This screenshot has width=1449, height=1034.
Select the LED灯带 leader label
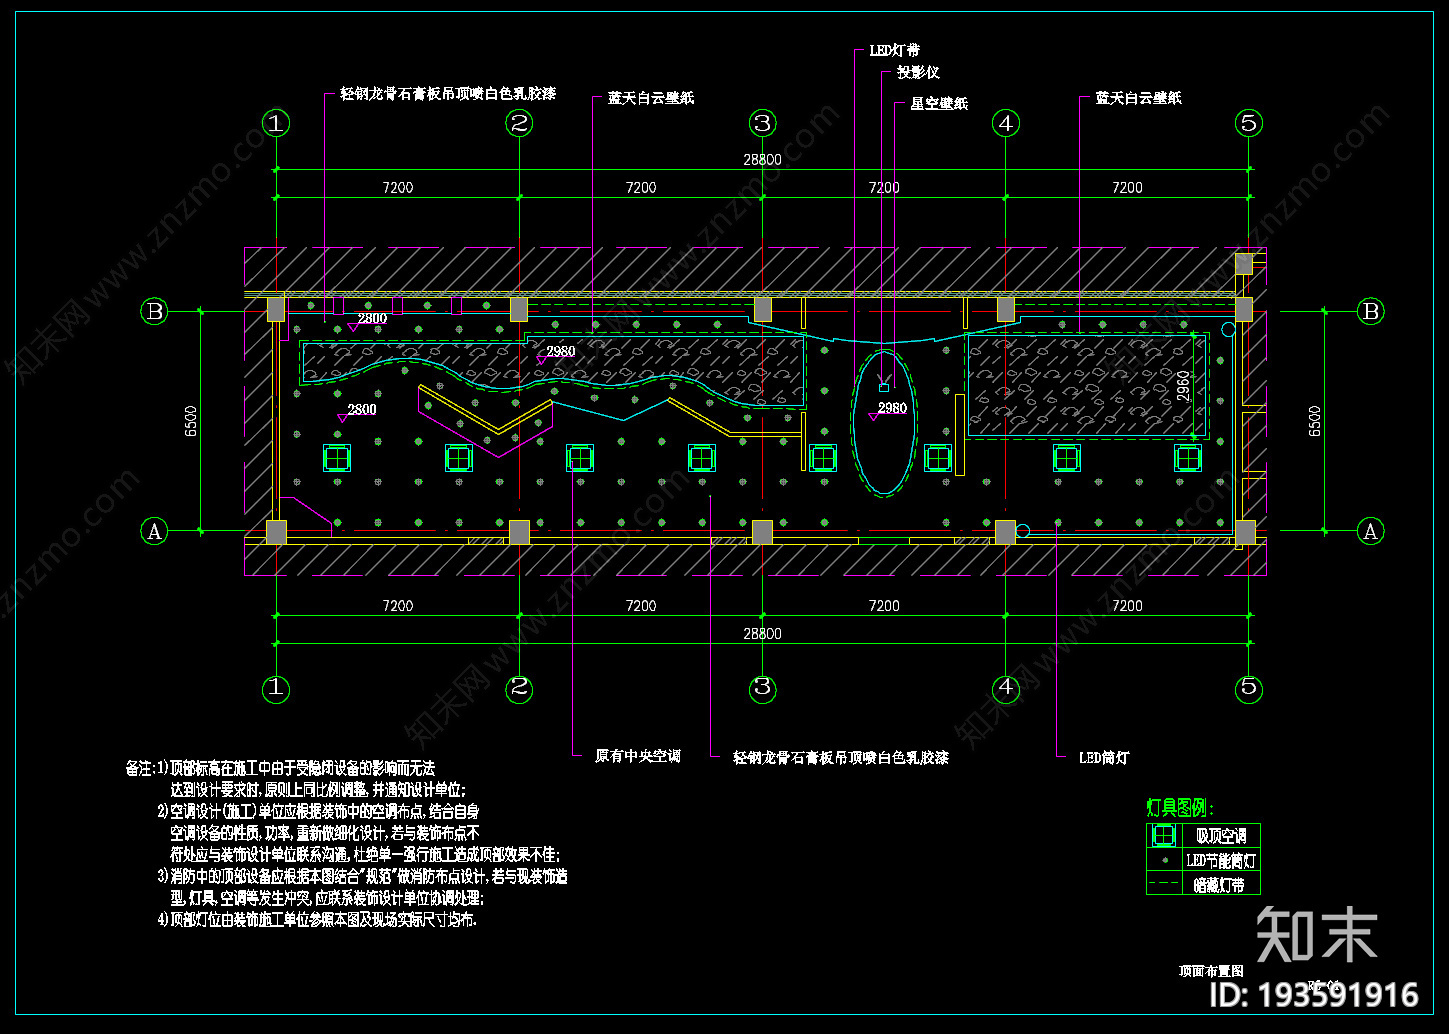[894, 50]
